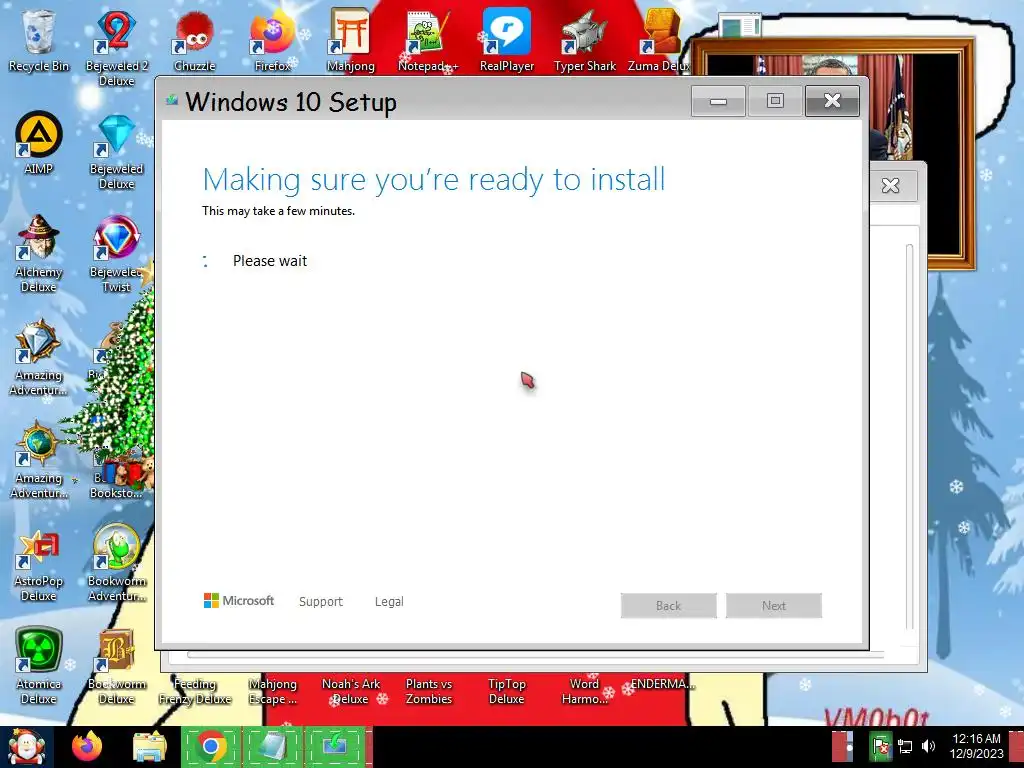Launch Alchemy Deluxe wizard shortcut

coord(39,253)
